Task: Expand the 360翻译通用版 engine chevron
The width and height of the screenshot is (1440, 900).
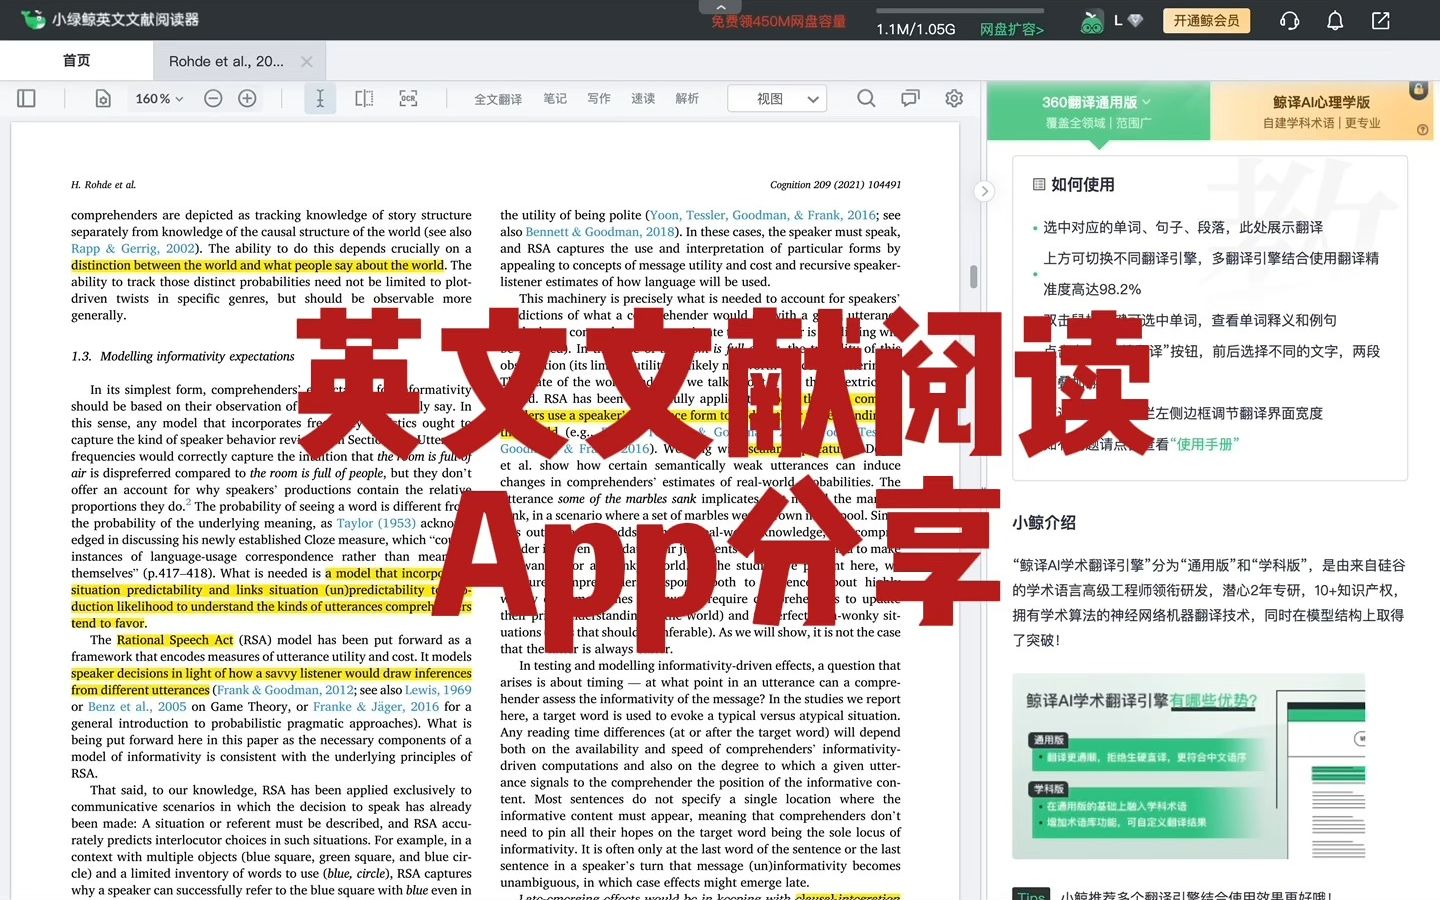Action: pyautogui.click(x=1146, y=102)
